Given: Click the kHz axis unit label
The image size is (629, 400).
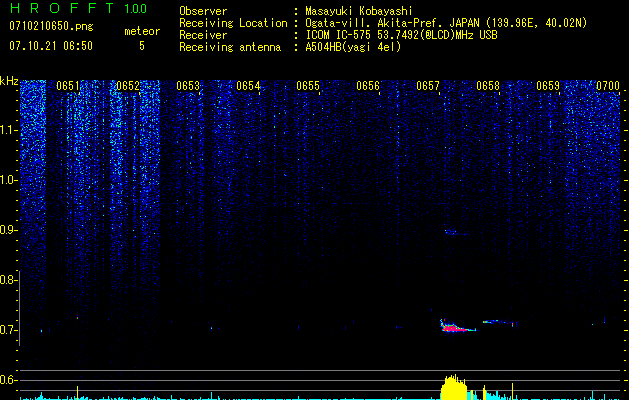Looking at the screenshot, I should click(9, 81).
